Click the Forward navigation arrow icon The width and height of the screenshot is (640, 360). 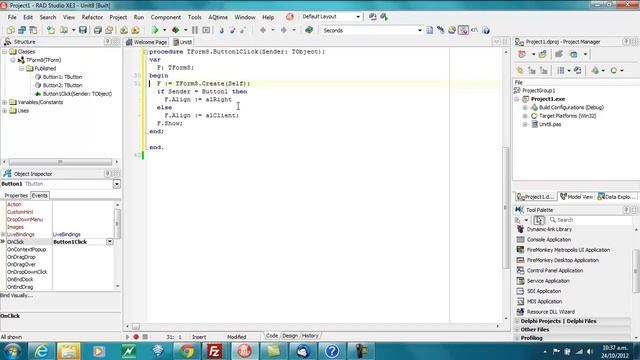(284, 30)
